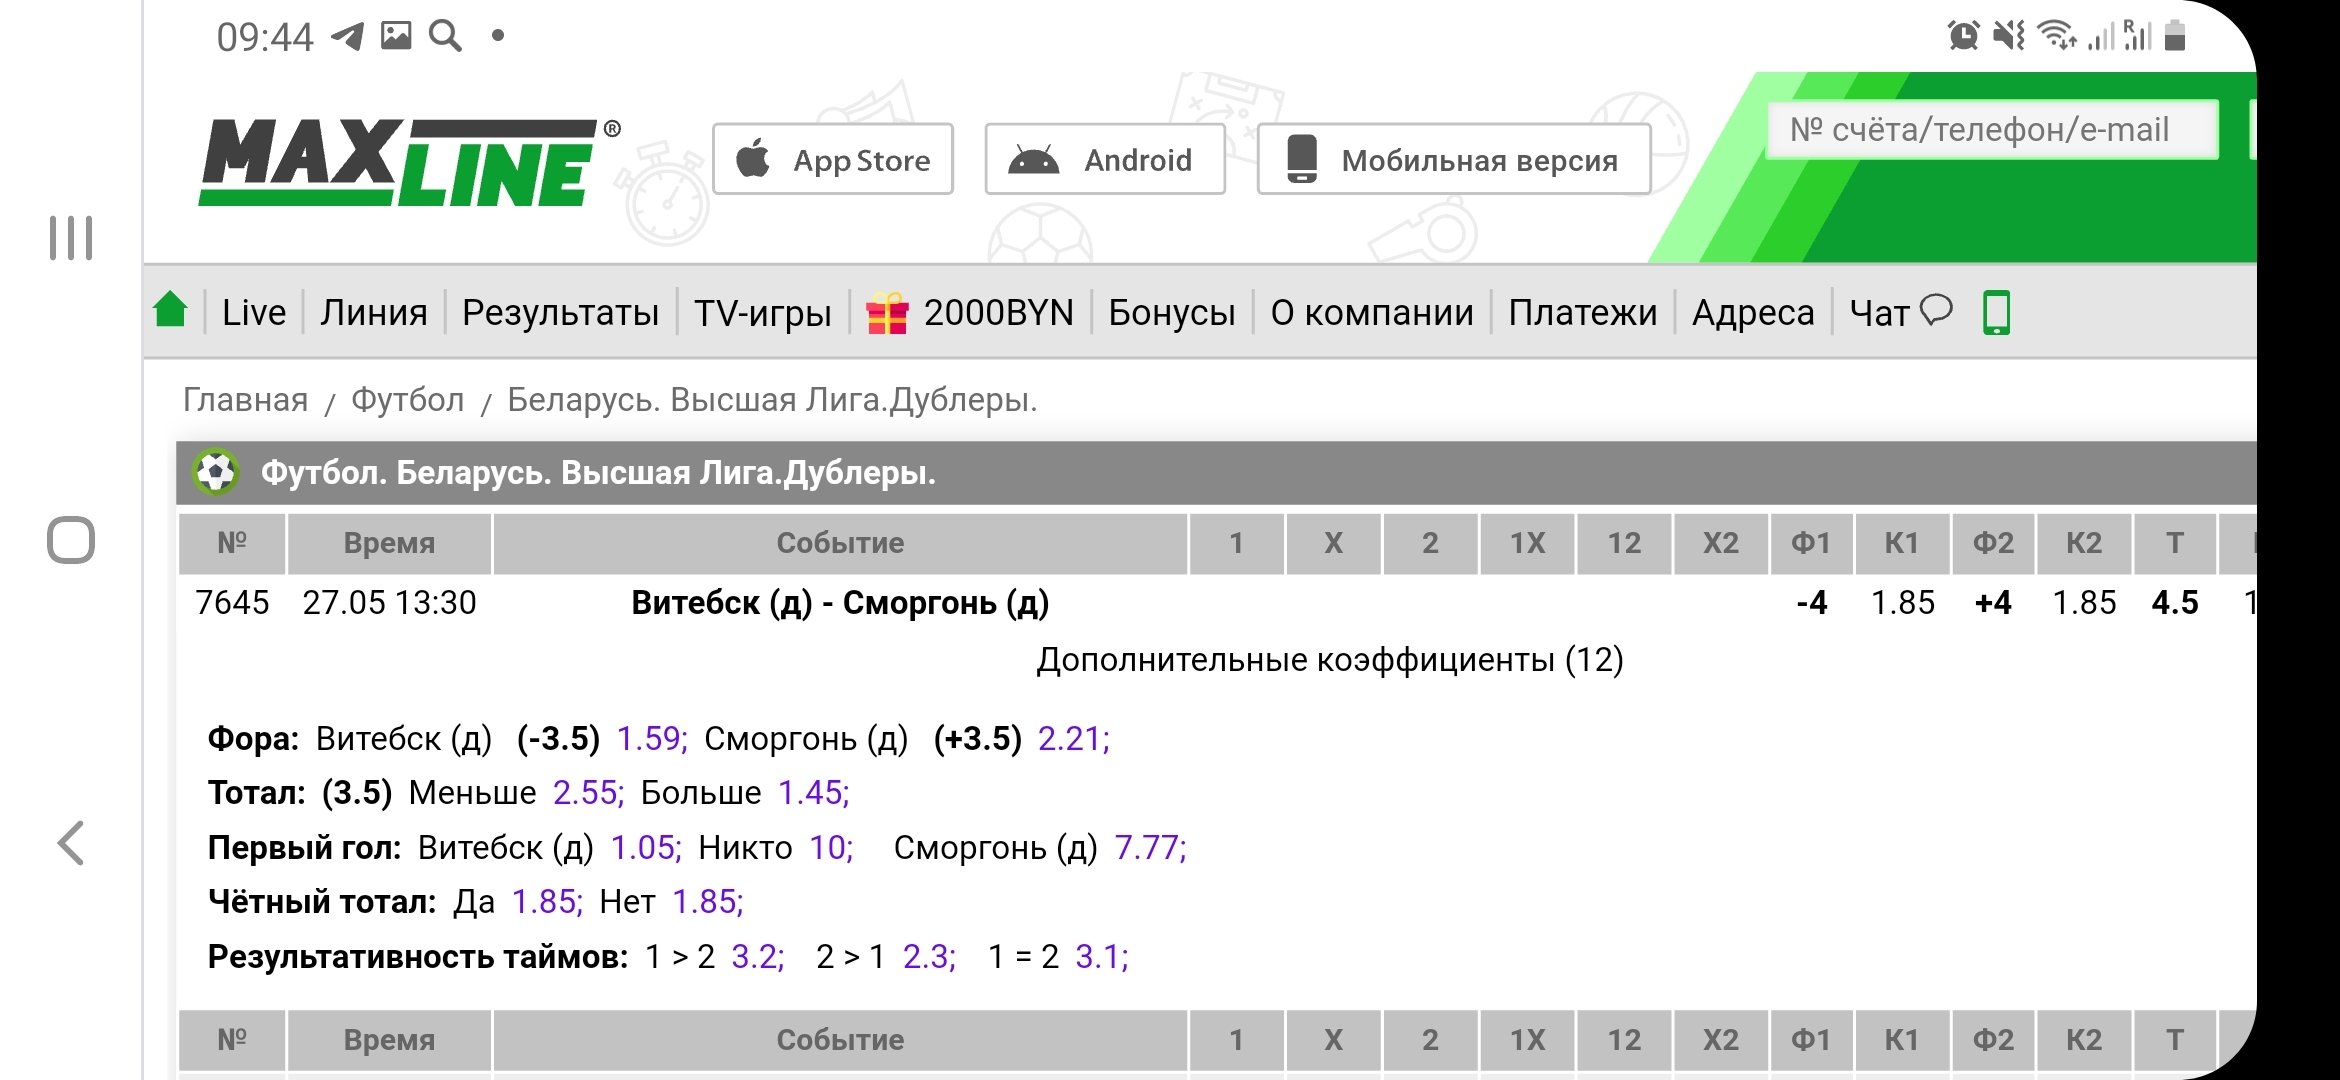Open the Live menu tab
This screenshot has height=1080, width=2340.
pos(254,313)
